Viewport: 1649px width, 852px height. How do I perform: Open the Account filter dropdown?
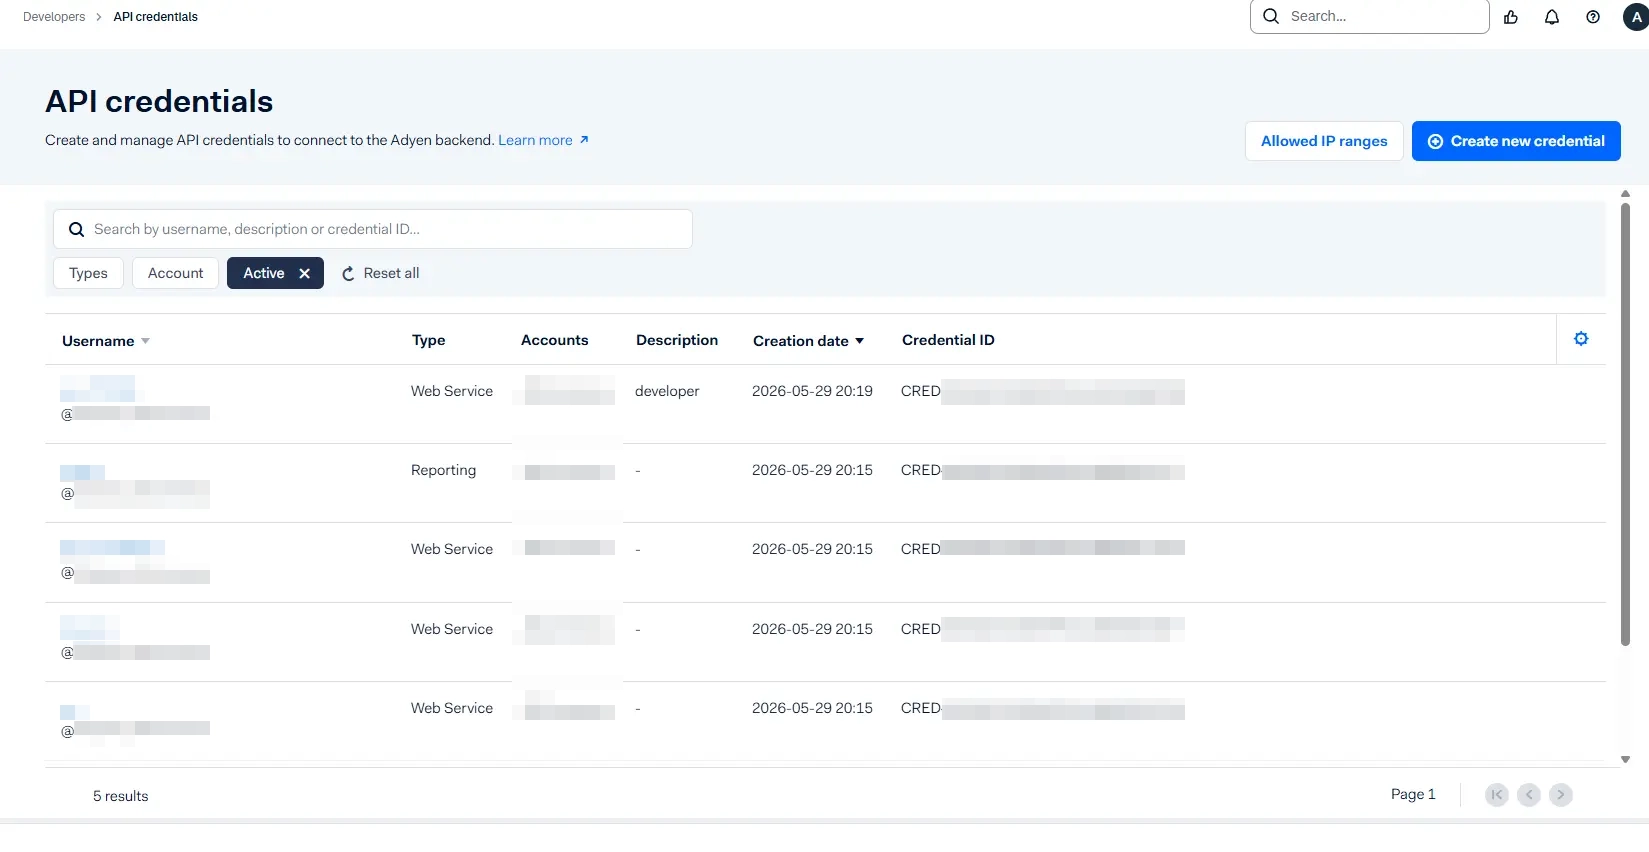coord(175,273)
